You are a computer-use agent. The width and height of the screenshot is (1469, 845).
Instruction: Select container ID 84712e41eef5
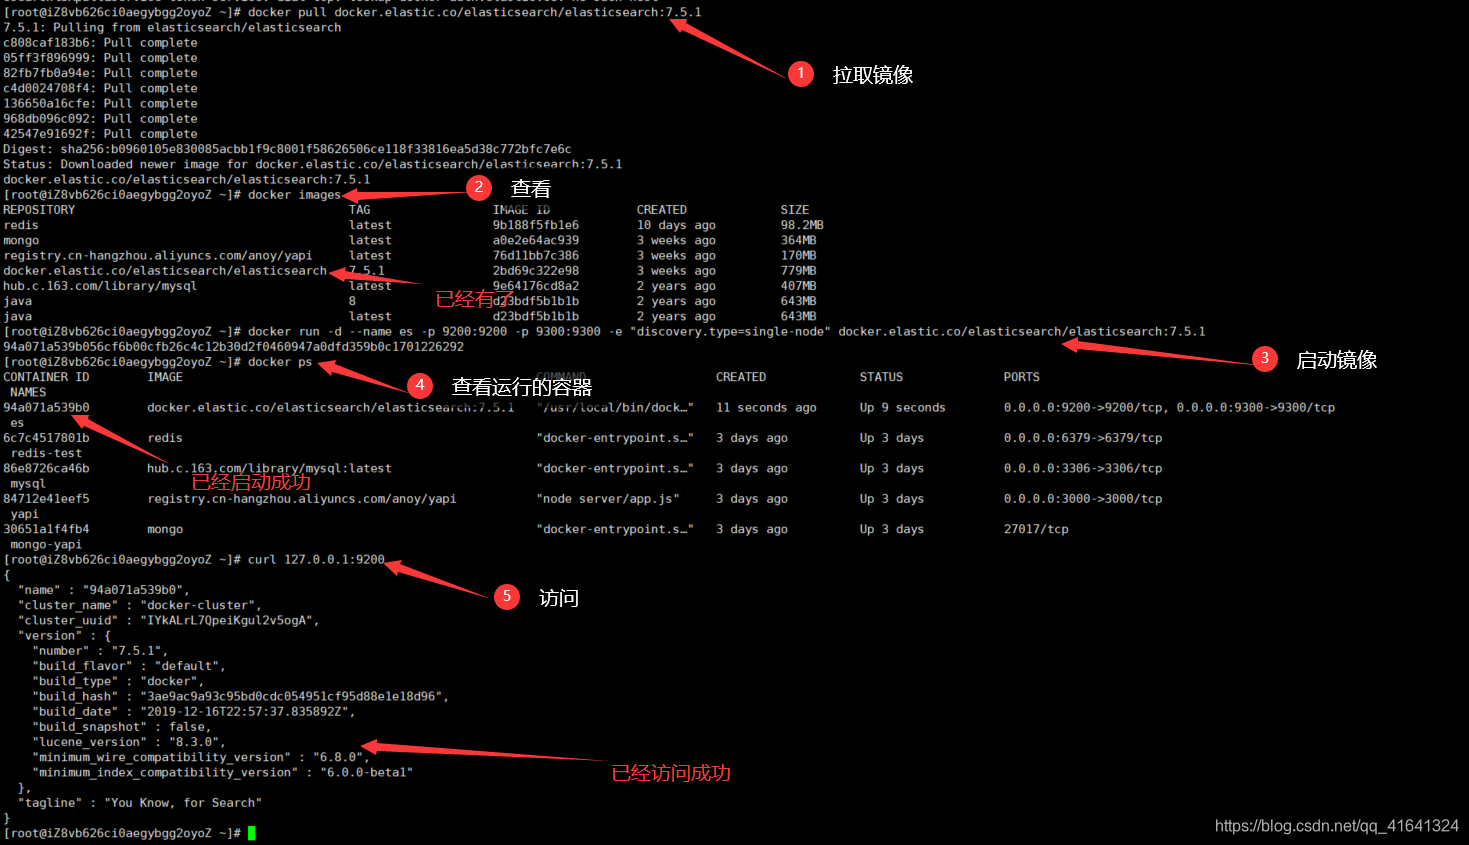tap(46, 499)
